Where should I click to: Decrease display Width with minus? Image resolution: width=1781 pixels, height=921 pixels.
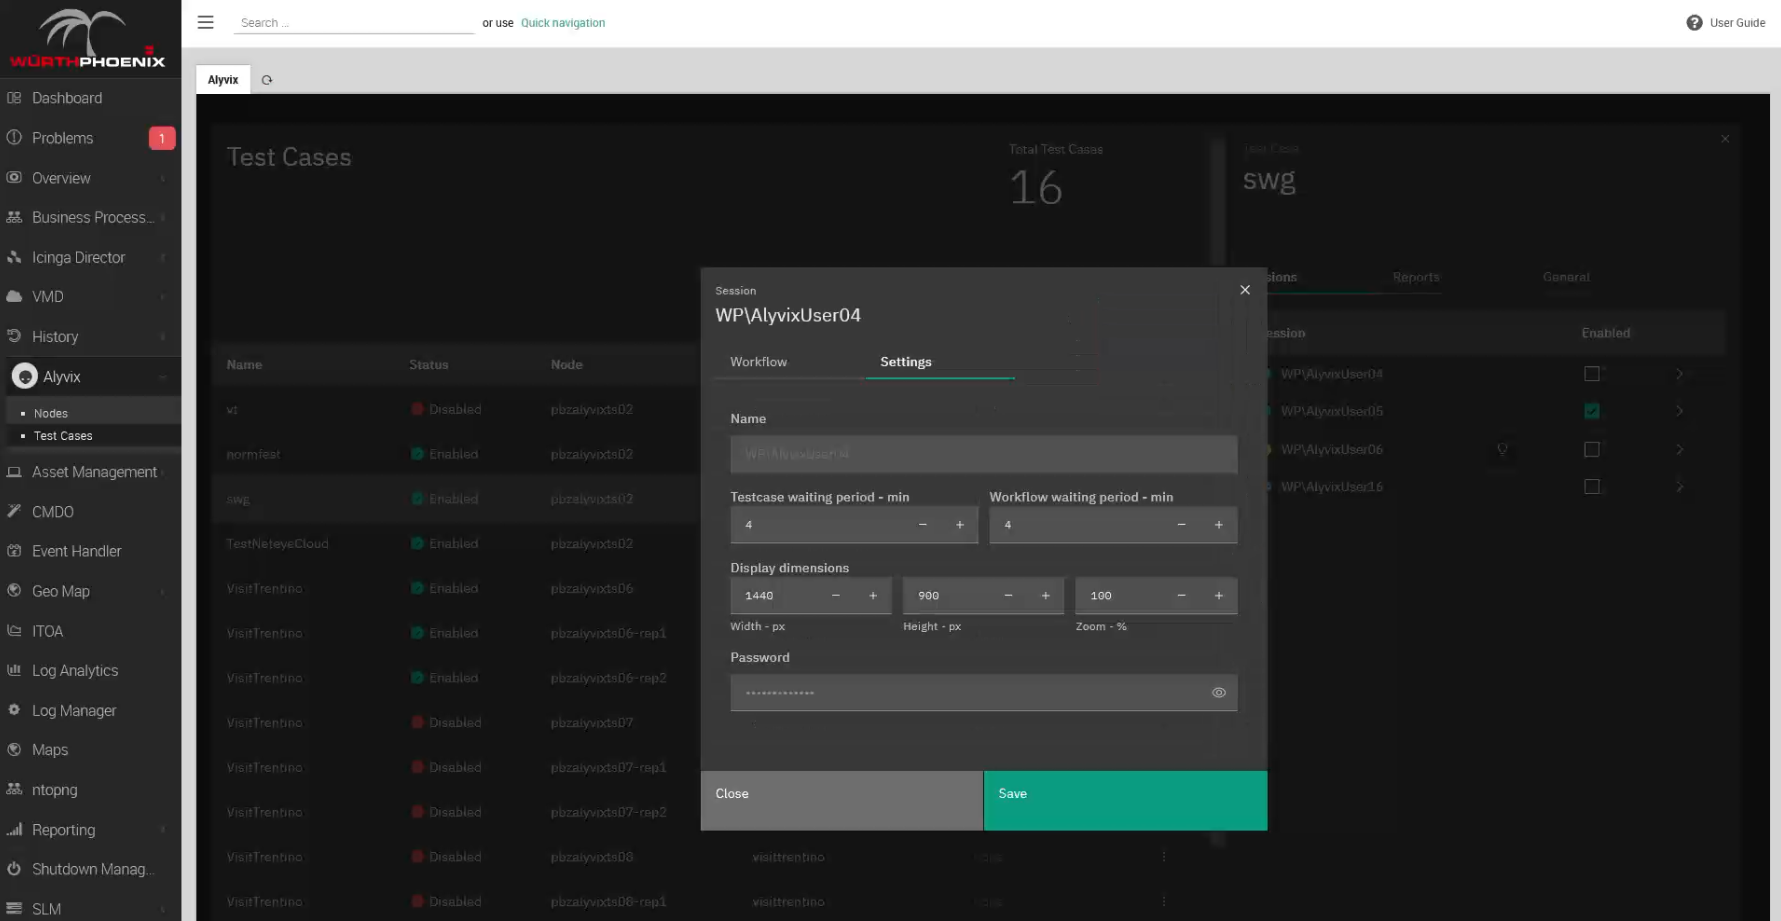pyautogui.click(x=836, y=596)
